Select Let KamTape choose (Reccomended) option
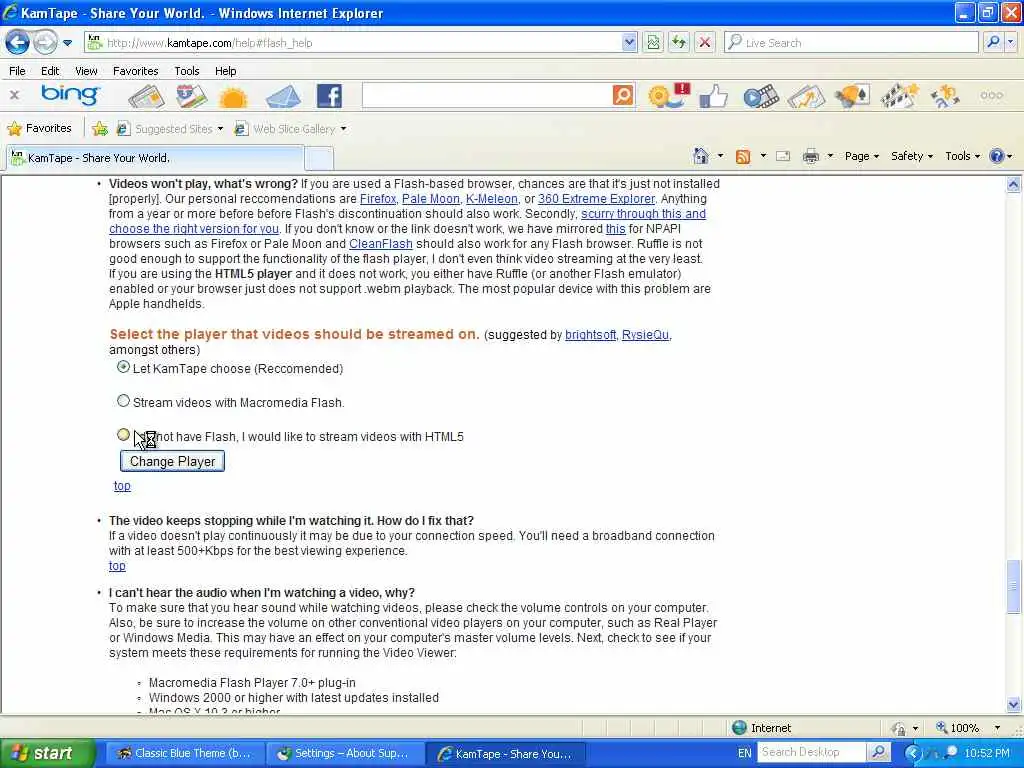1024x768 pixels. [x=123, y=367]
